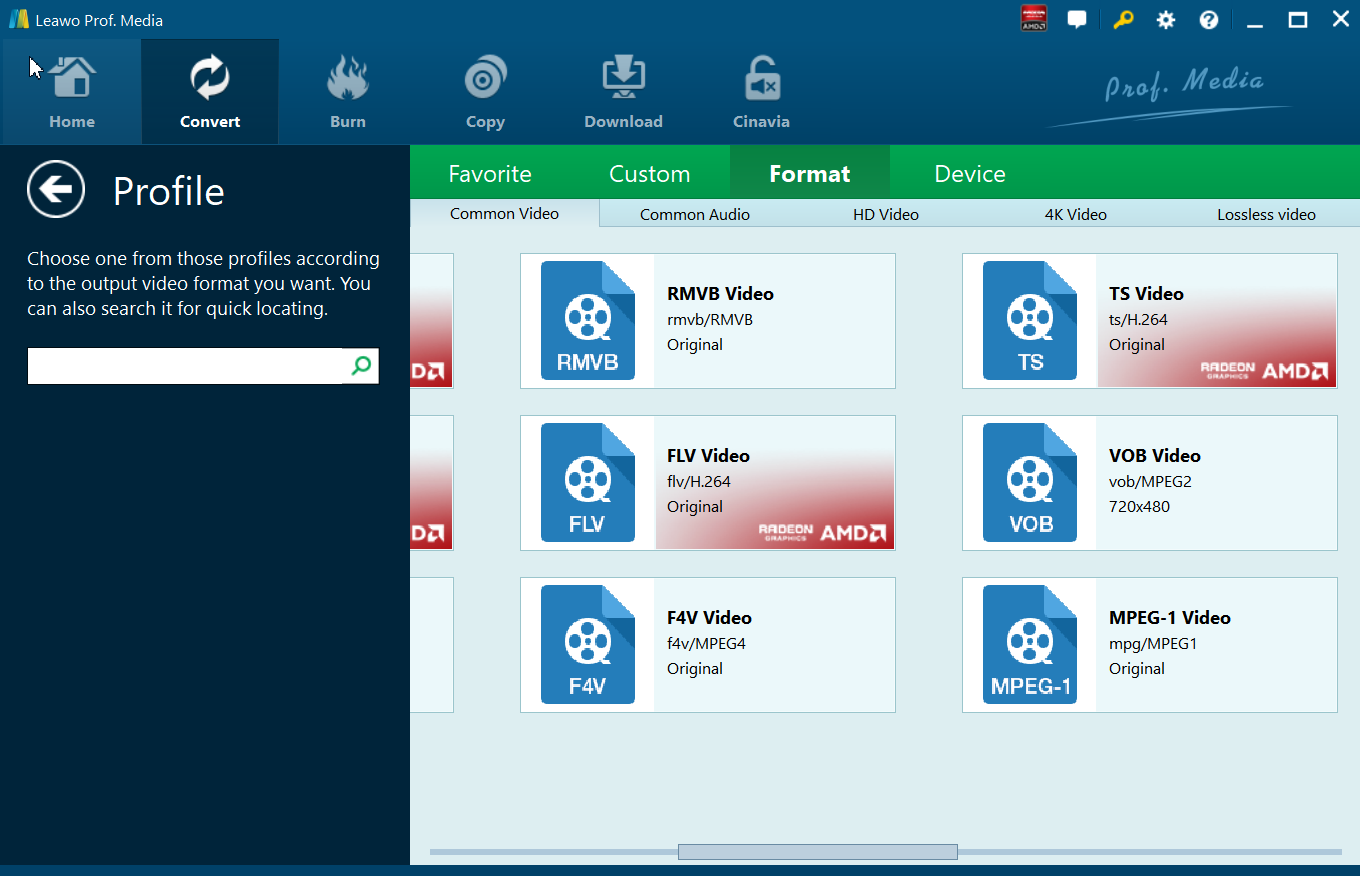This screenshot has height=876, width=1360.
Task: Choose the VOB Video profile
Action: [x=1149, y=483]
